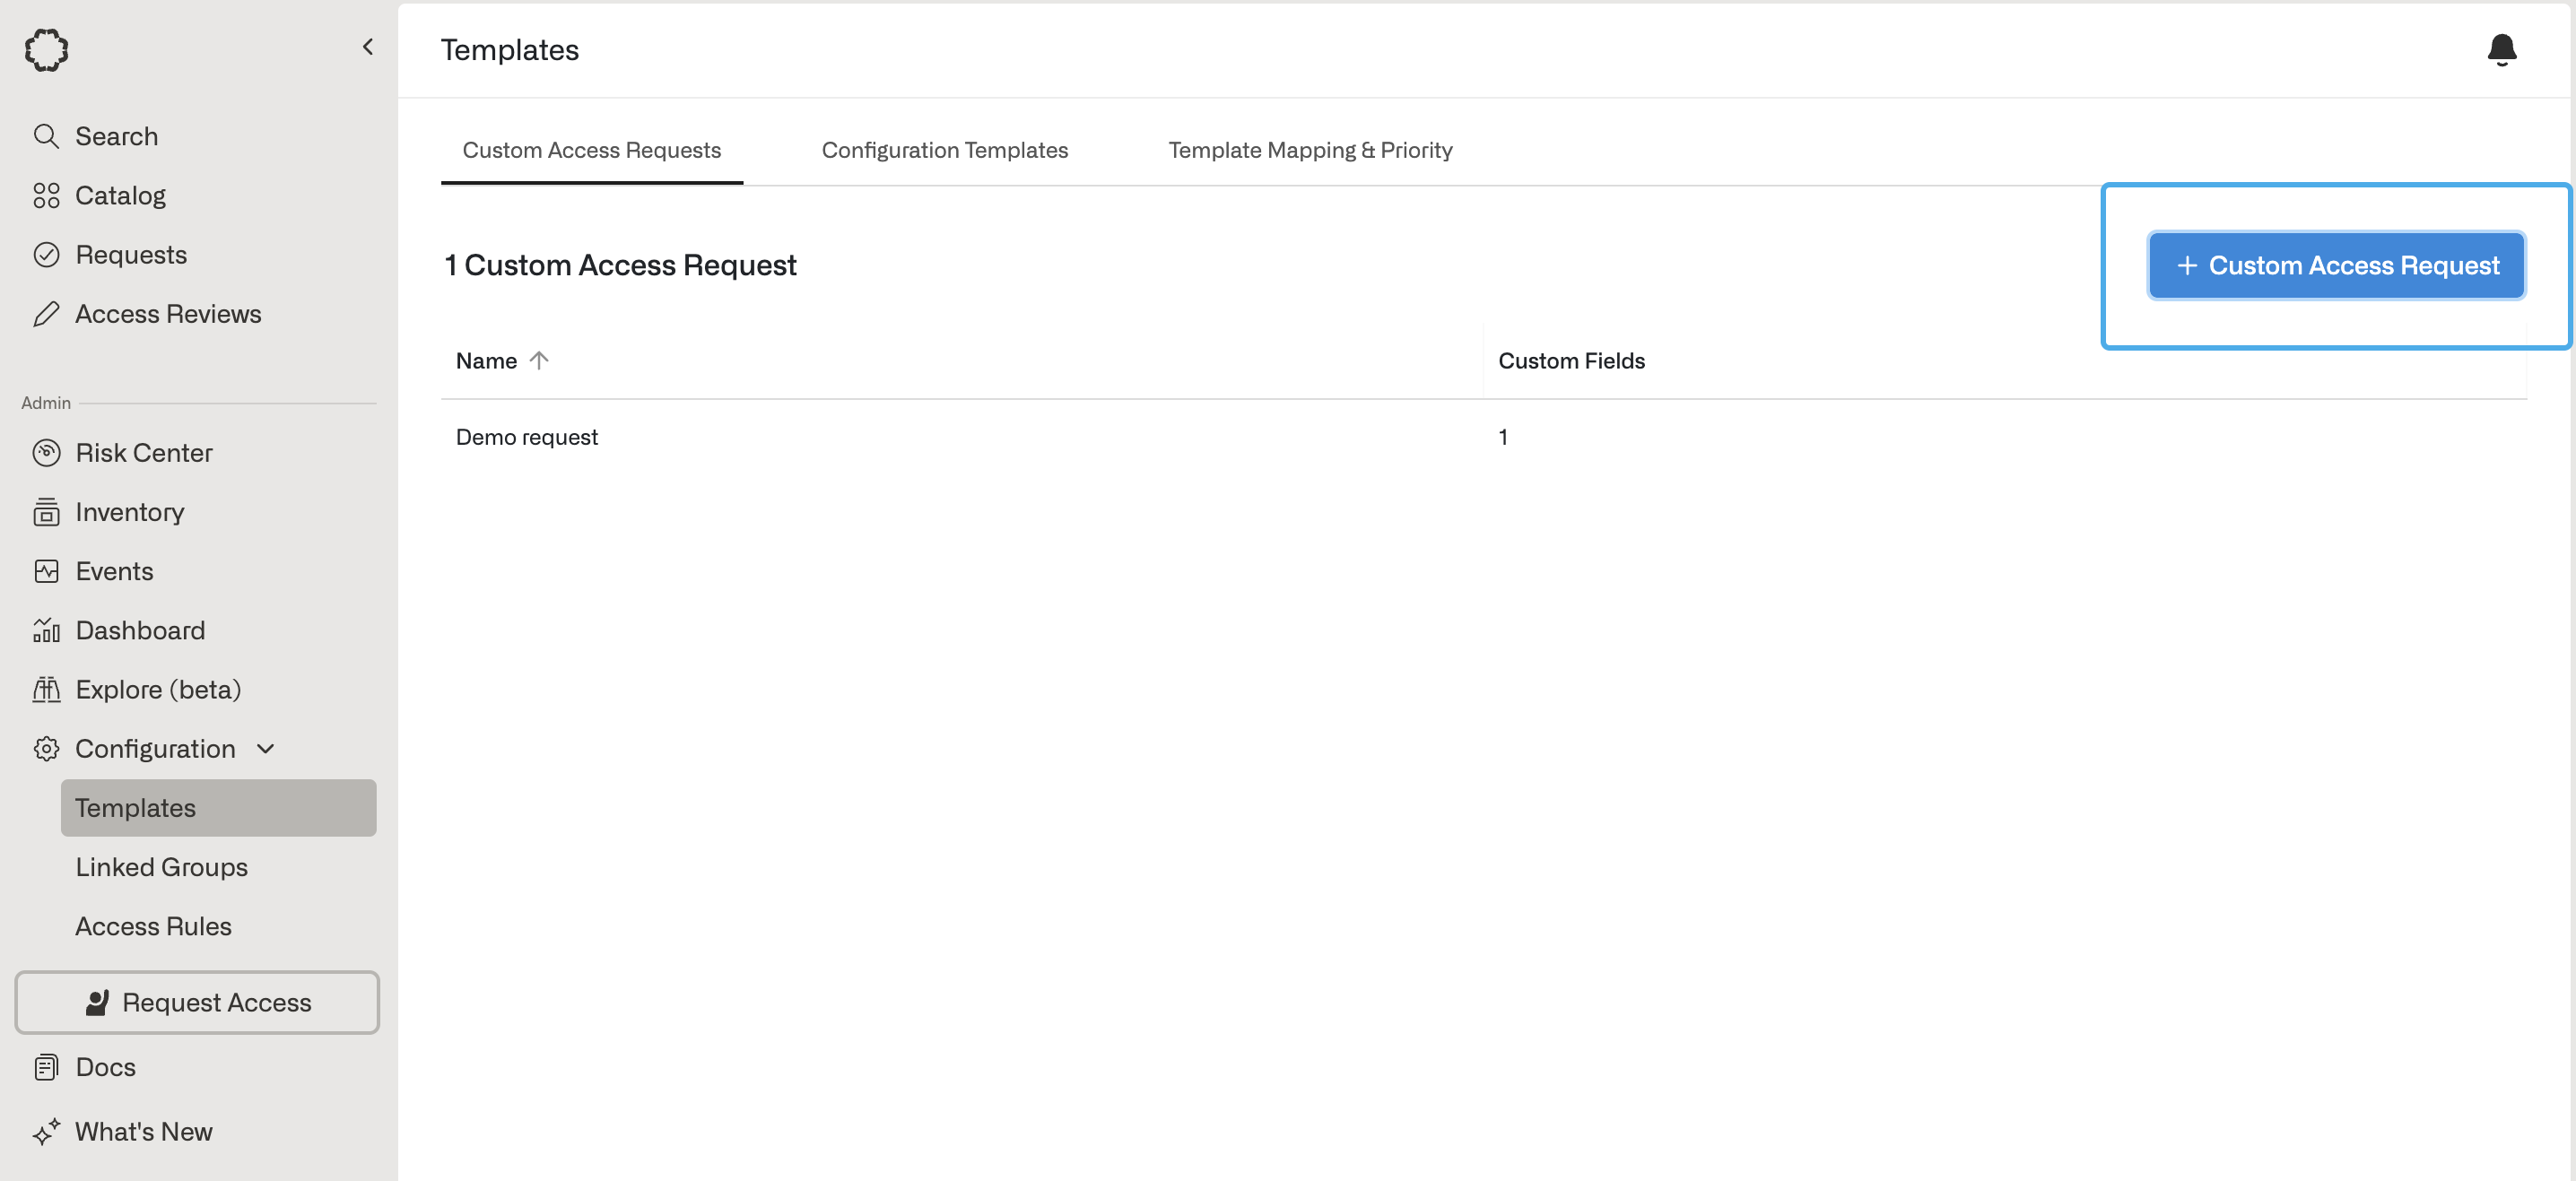This screenshot has width=2576, height=1181.
Task: Open Catalog via its grid icon
Action: [x=46, y=195]
